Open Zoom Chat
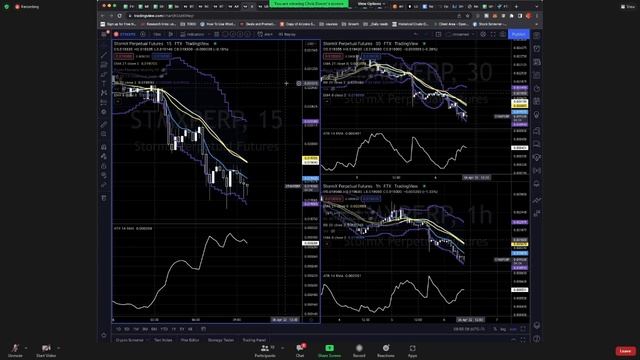This screenshot has width=640, height=360. coord(300,350)
